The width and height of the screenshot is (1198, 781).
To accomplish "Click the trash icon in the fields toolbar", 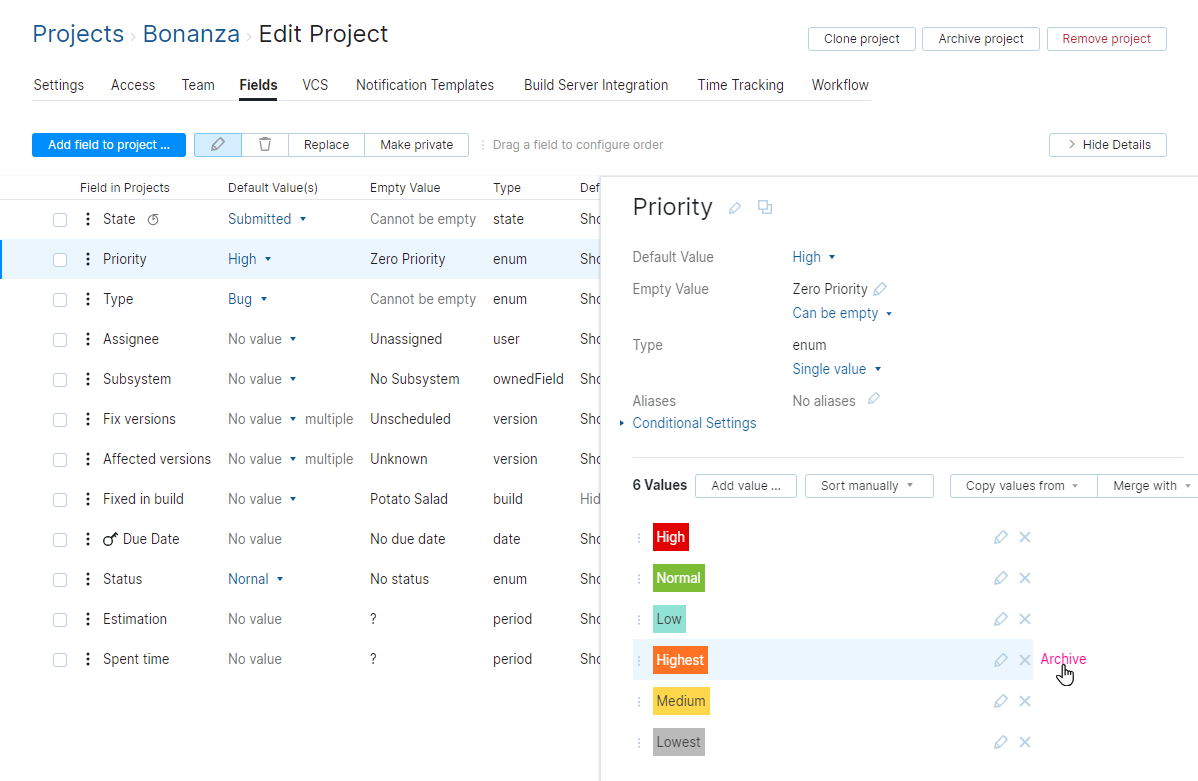I will (264, 144).
